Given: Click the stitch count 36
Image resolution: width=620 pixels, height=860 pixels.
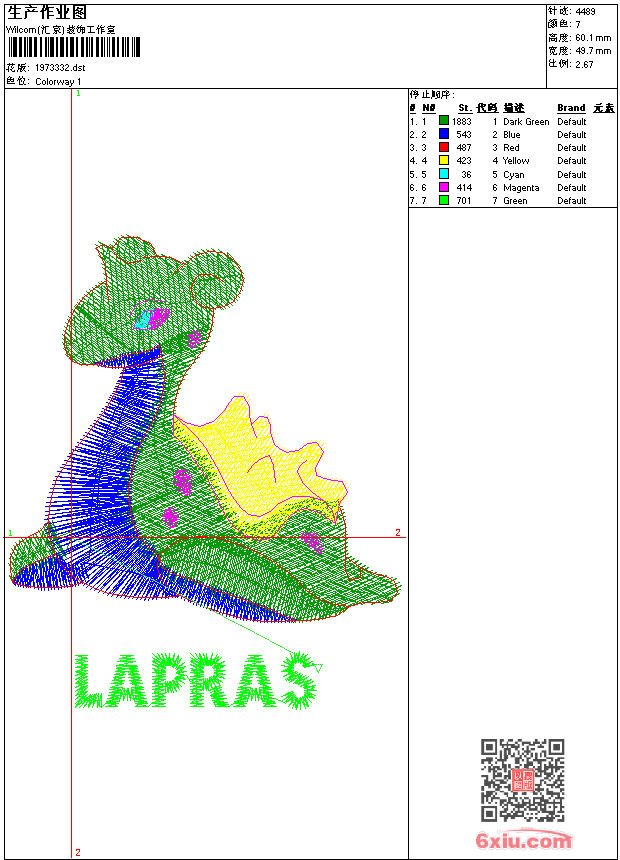Looking at the screenshot, I should [x=466, y=174].
